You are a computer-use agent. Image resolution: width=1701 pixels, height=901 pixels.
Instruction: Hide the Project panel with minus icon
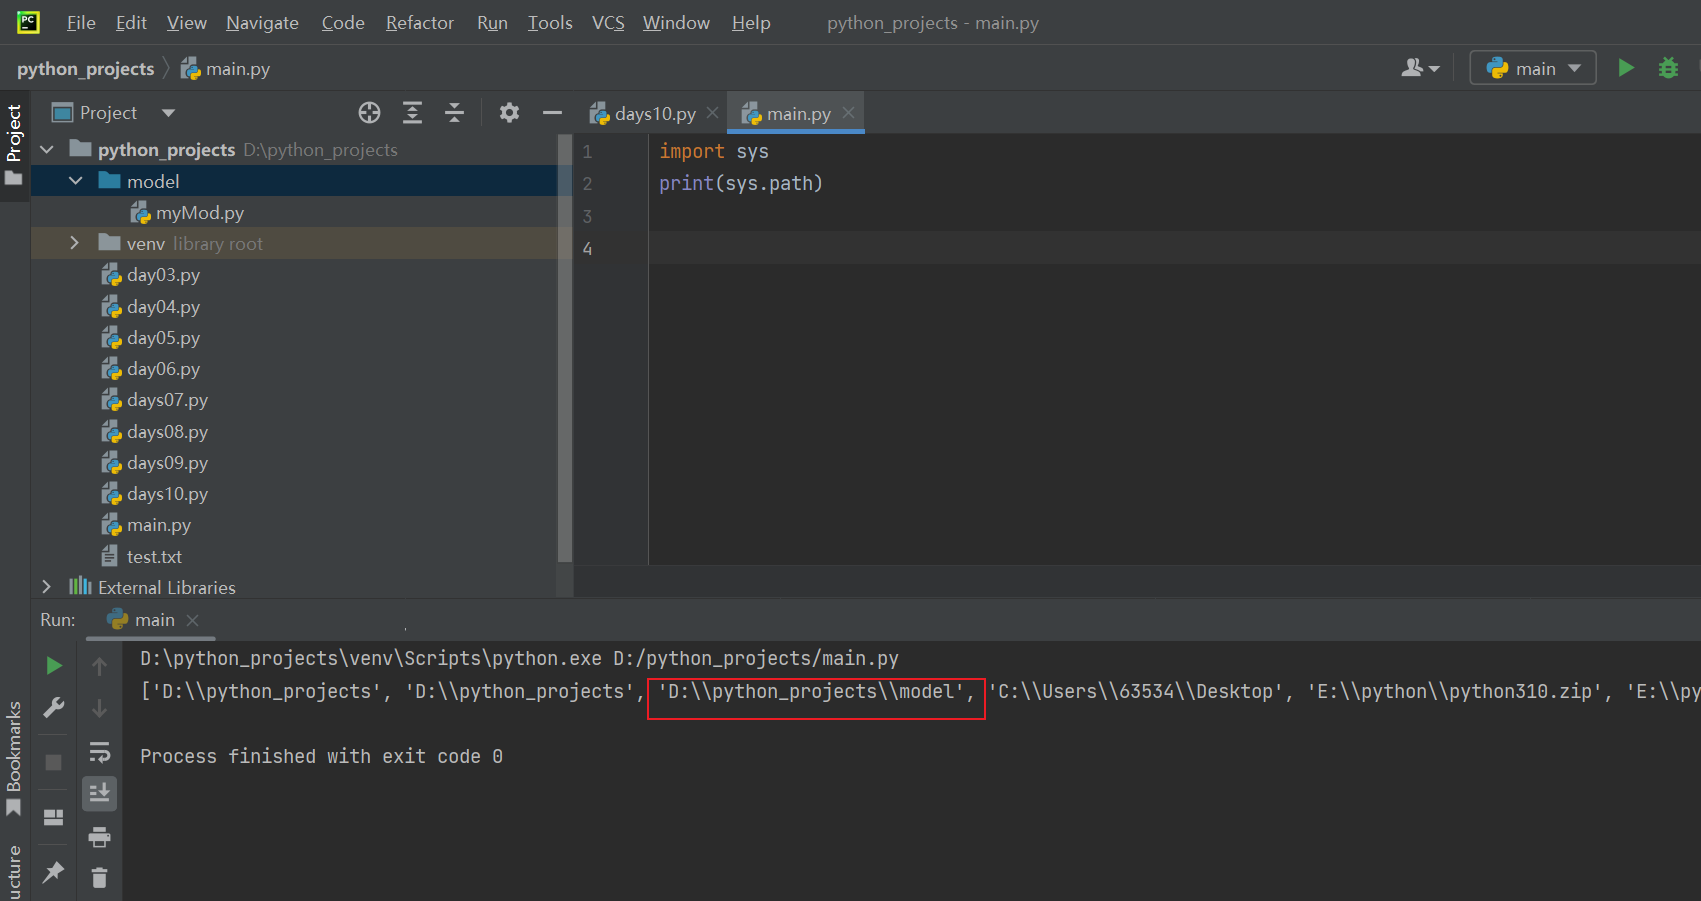coord(552,113)
